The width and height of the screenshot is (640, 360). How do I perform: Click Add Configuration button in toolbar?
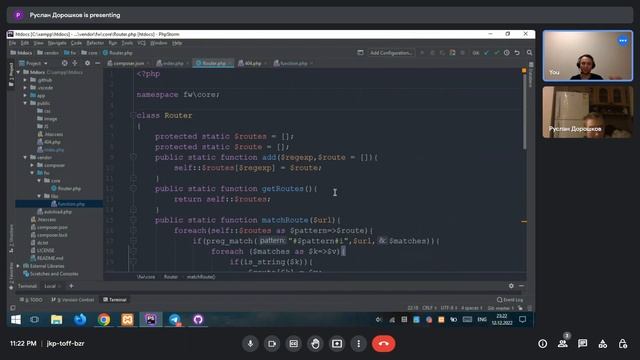391,53
